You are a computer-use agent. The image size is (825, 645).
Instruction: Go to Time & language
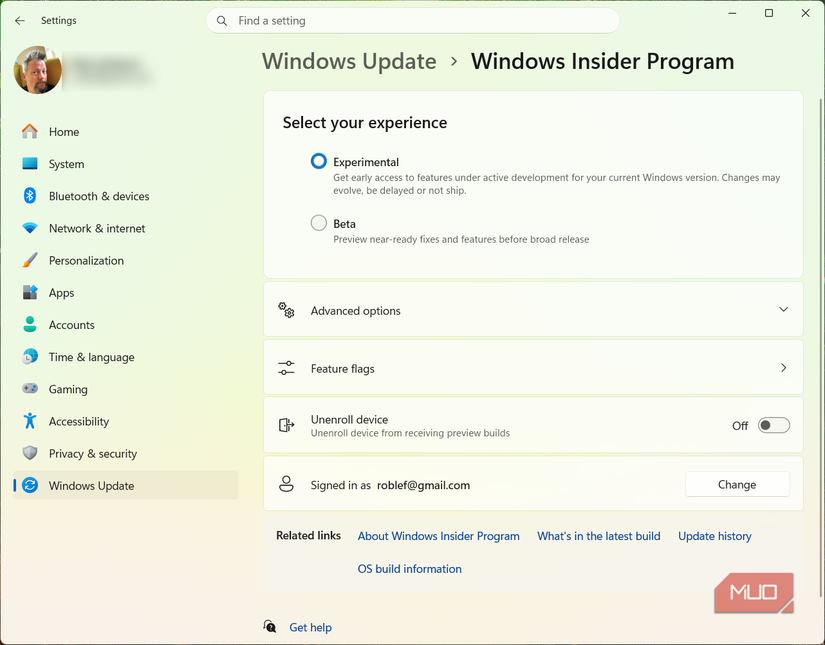click(x=126, y=356)
